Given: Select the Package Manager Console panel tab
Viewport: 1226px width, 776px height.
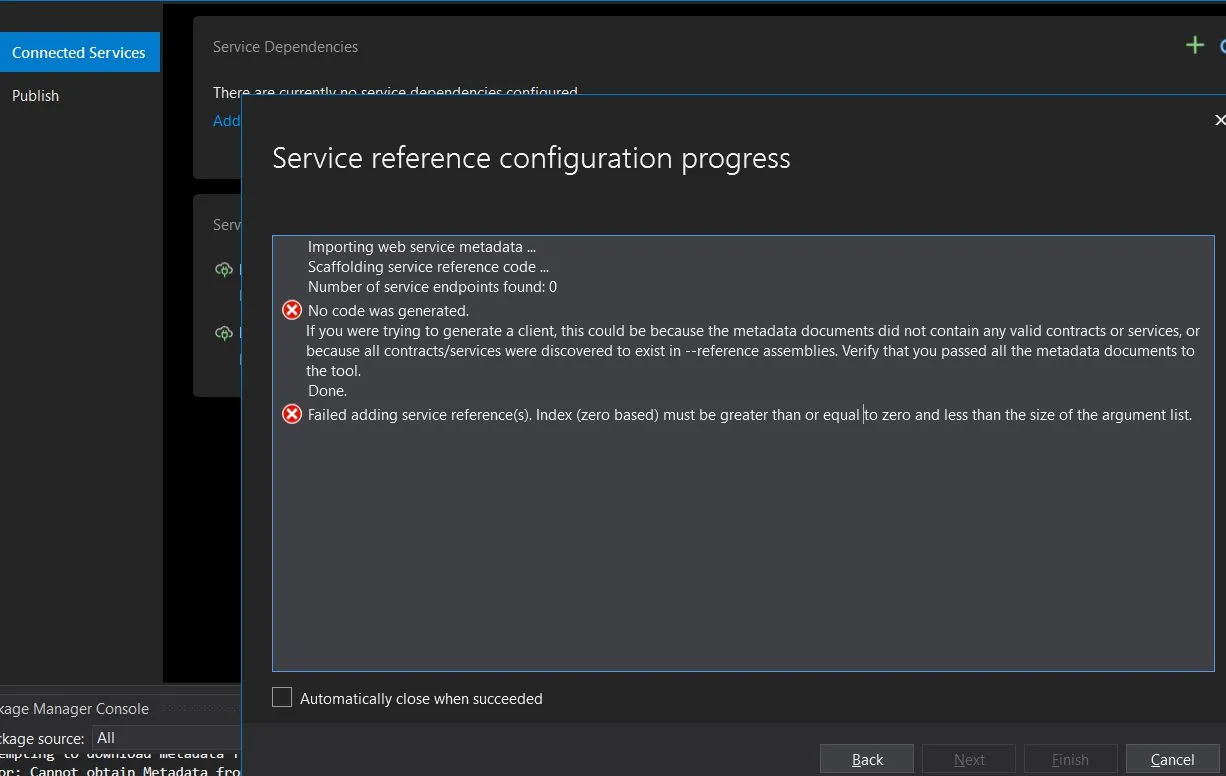Looking at the screenshot, I should pos(75,709).
